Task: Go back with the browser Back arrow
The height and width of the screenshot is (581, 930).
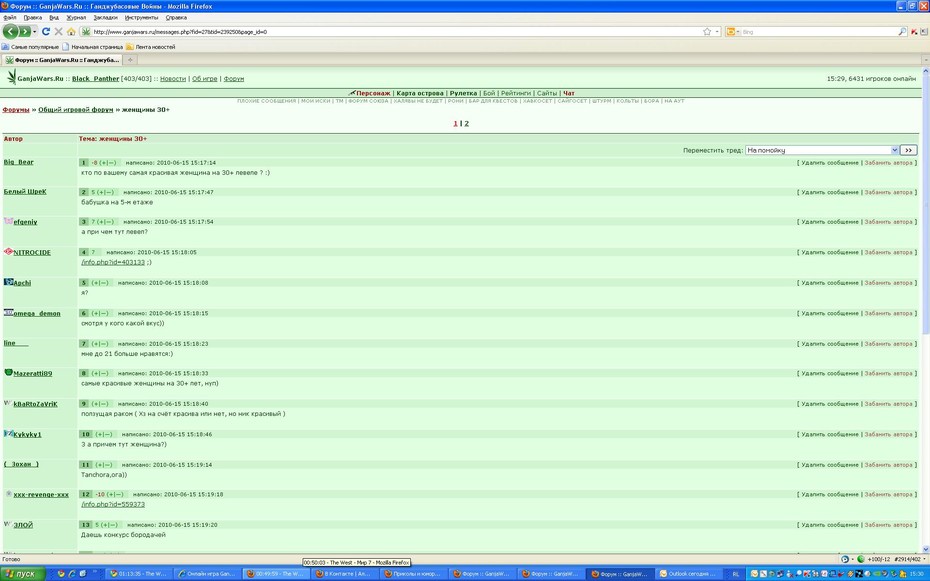Action: coord(11,31)
